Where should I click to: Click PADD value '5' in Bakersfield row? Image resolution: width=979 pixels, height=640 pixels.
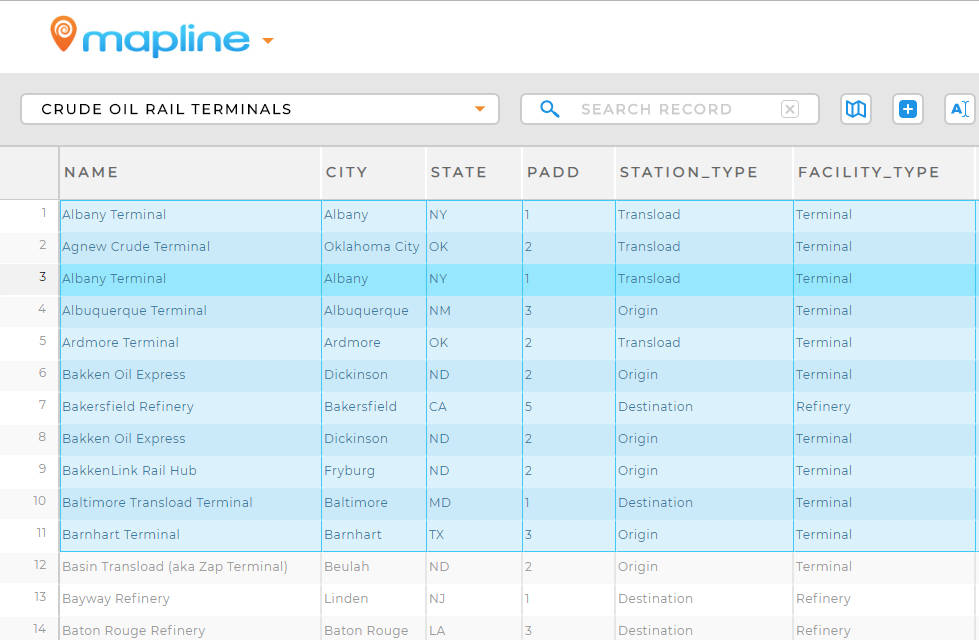click(528, 407)
